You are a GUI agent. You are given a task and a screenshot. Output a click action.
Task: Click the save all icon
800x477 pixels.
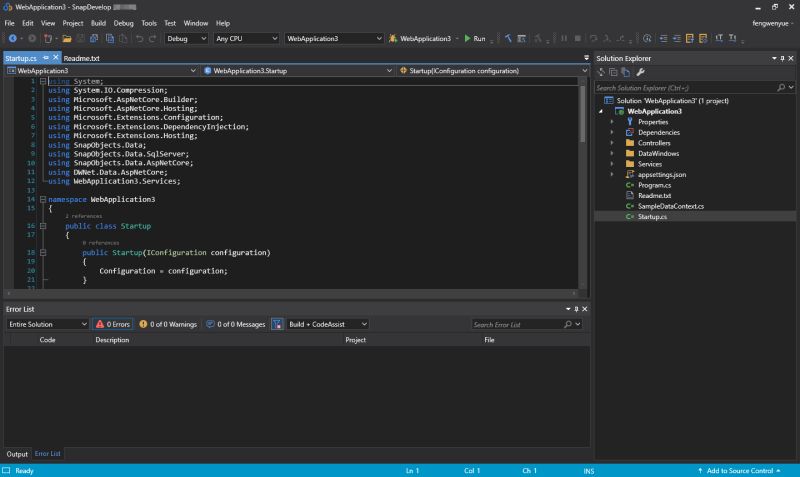pyautogui.click(x=94, y=38)
